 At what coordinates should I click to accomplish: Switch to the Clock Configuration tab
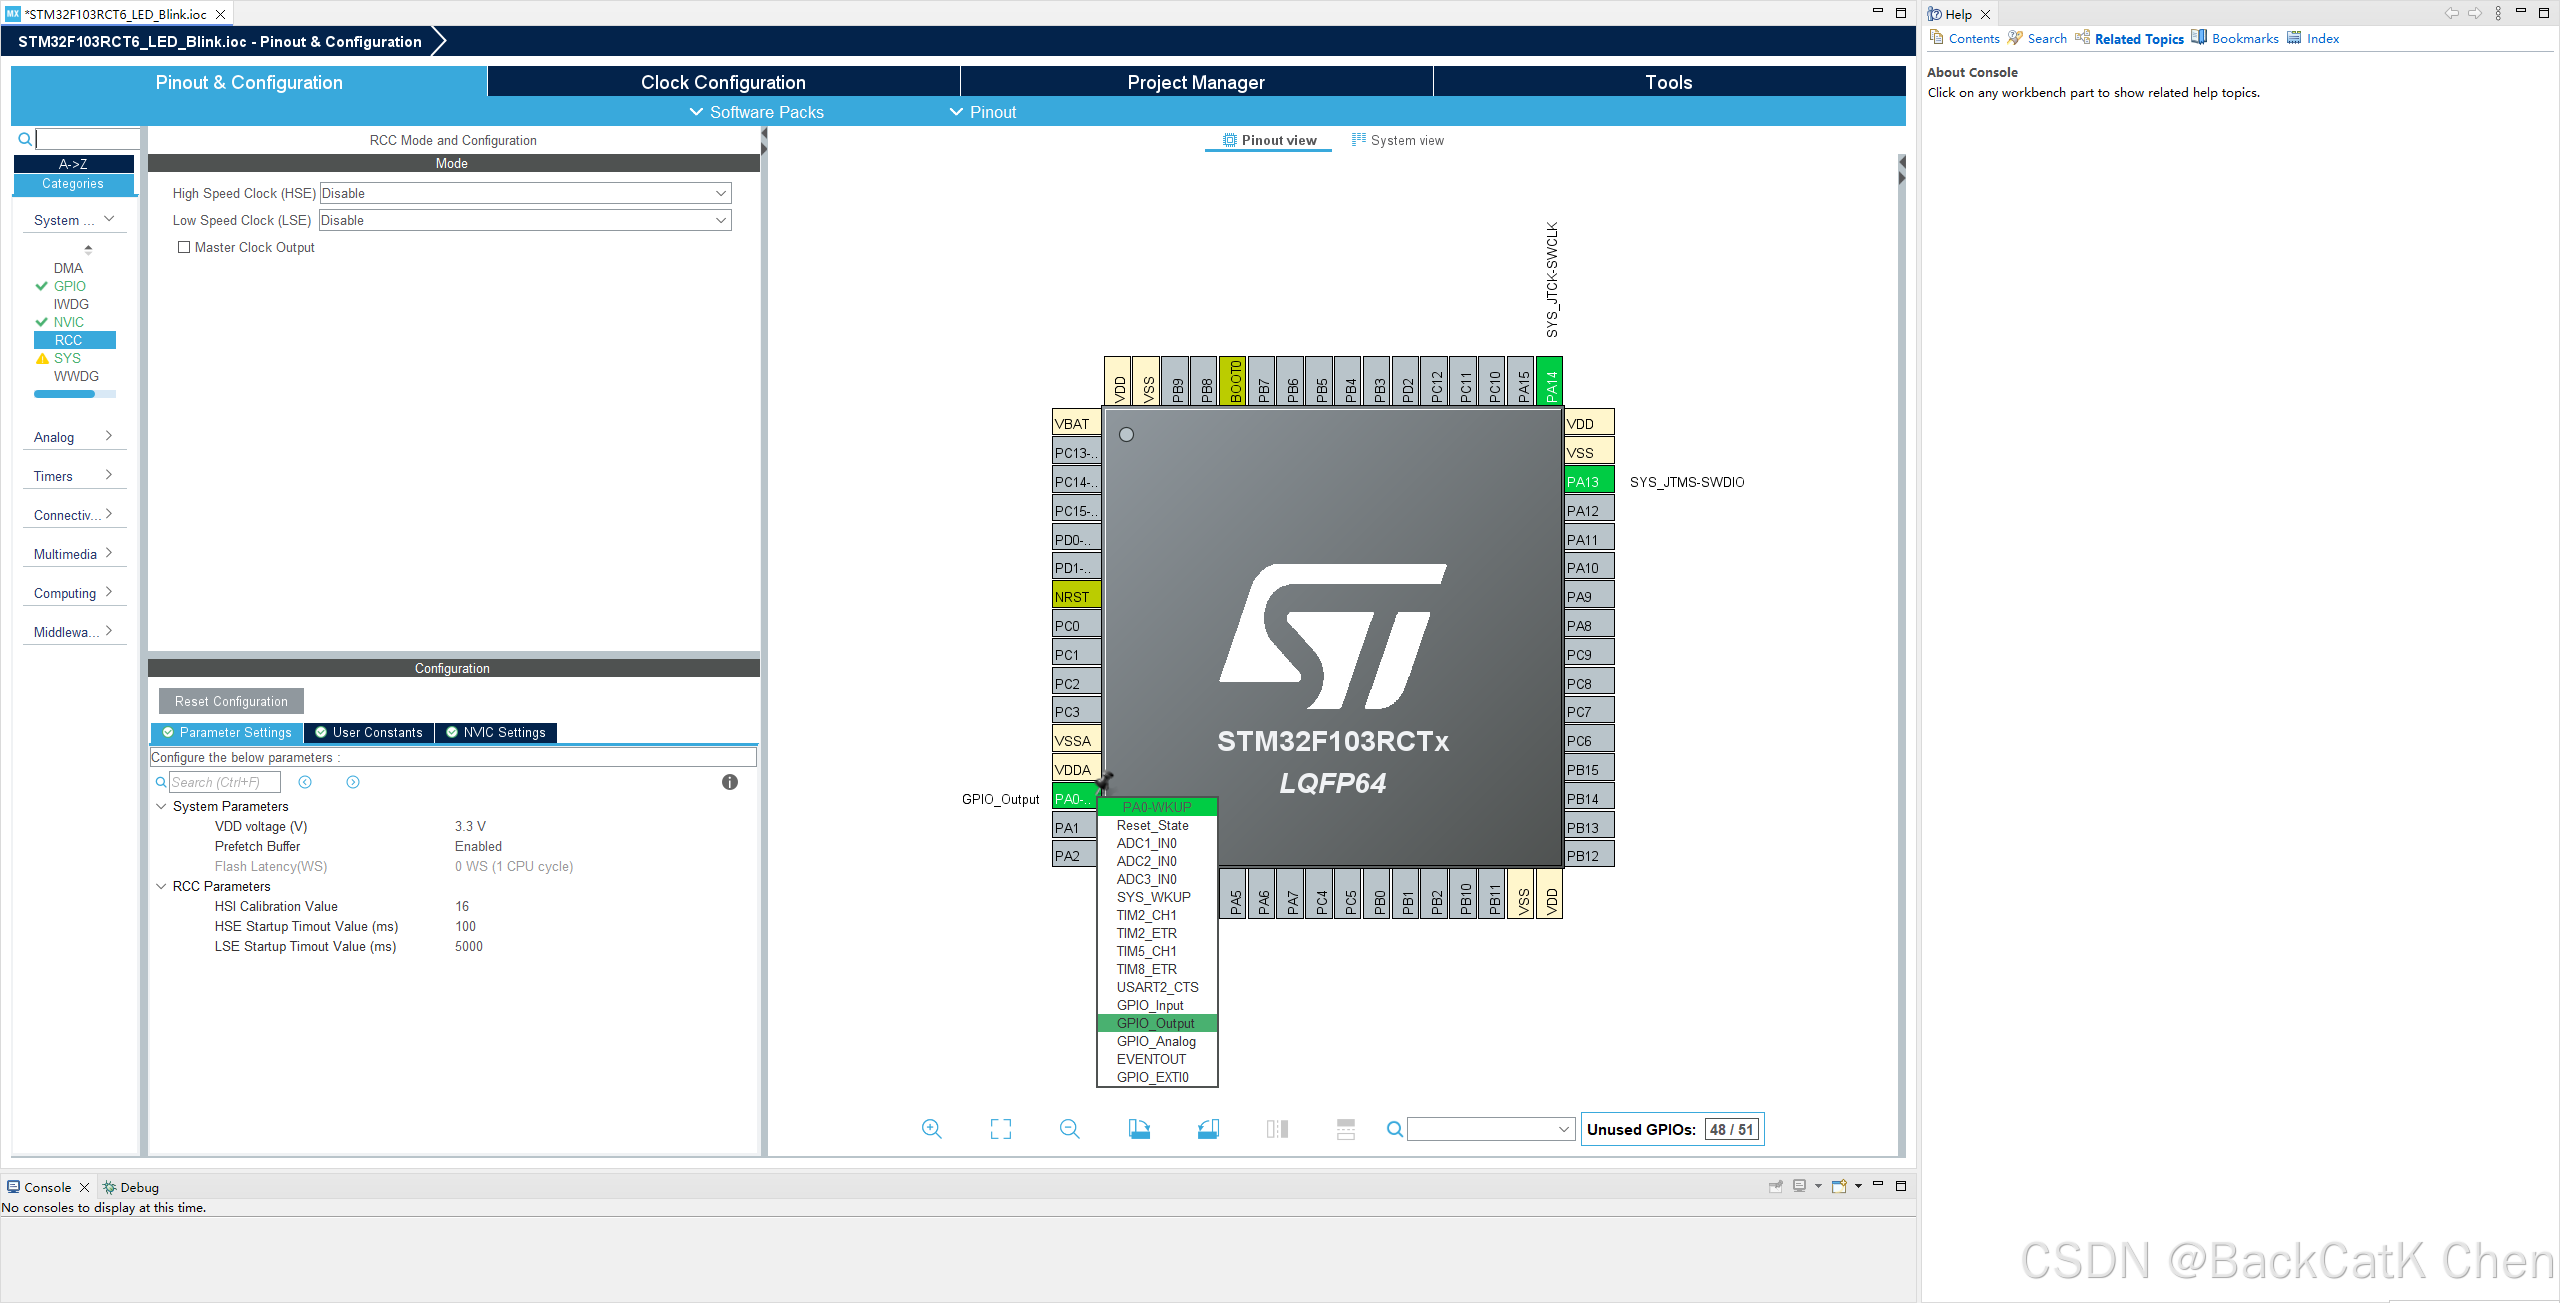[x=722, y=82]
